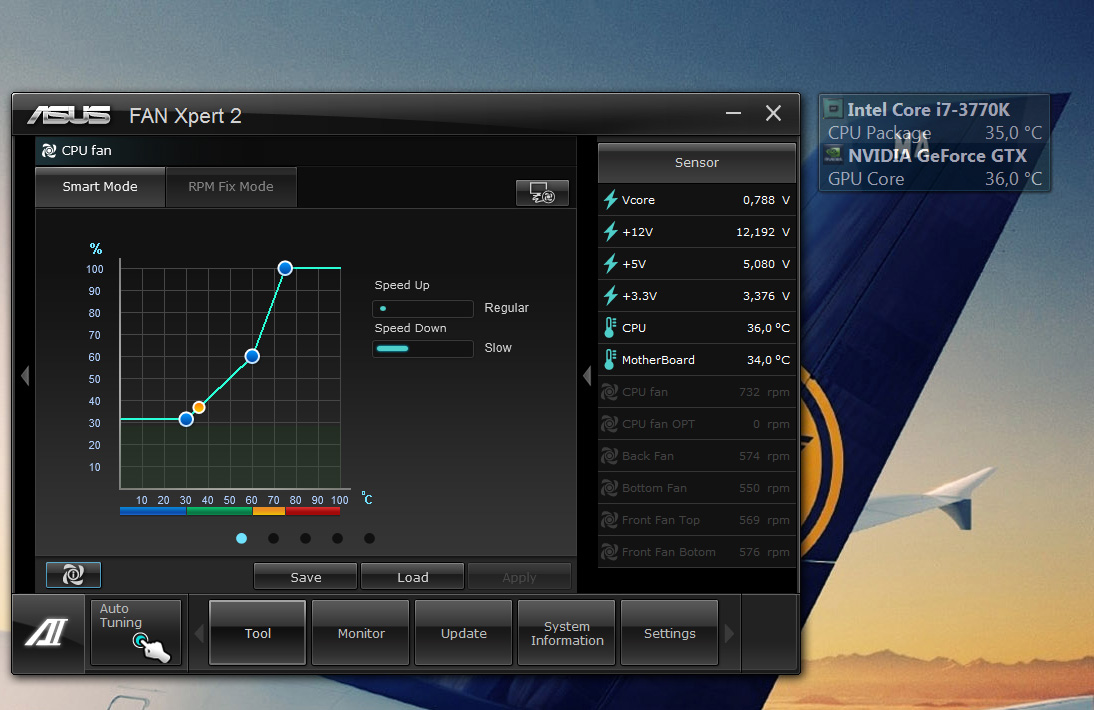This screenshot has height=710, width=1094.
Task: Click the CPU thermometer icon
Action: tap(610, 328)
